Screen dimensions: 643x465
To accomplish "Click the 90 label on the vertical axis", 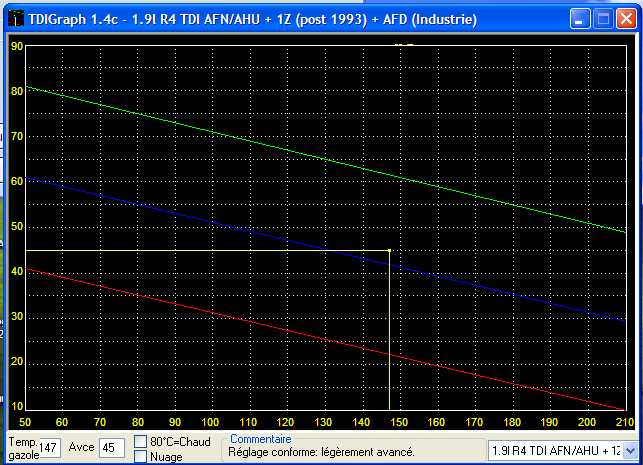I will pos(16,46).
